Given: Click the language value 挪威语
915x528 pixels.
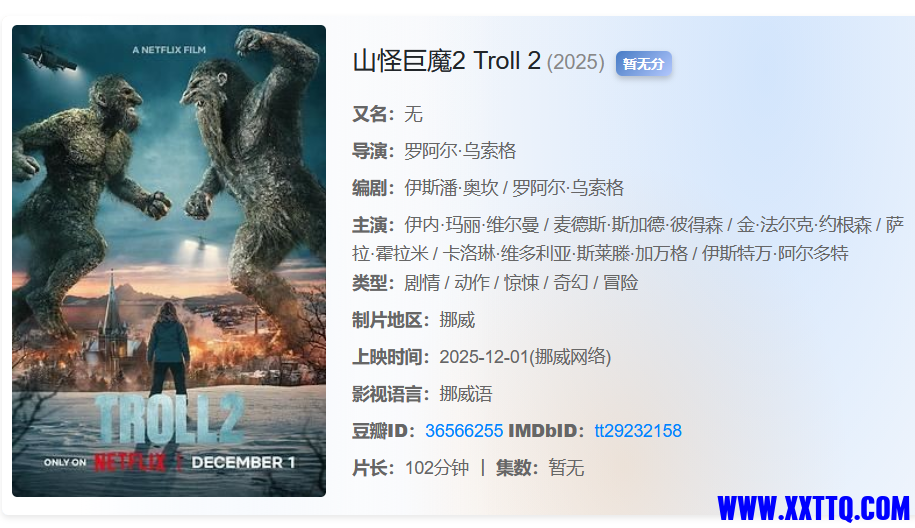Looking at the screenshot, I should click(466, 394).
